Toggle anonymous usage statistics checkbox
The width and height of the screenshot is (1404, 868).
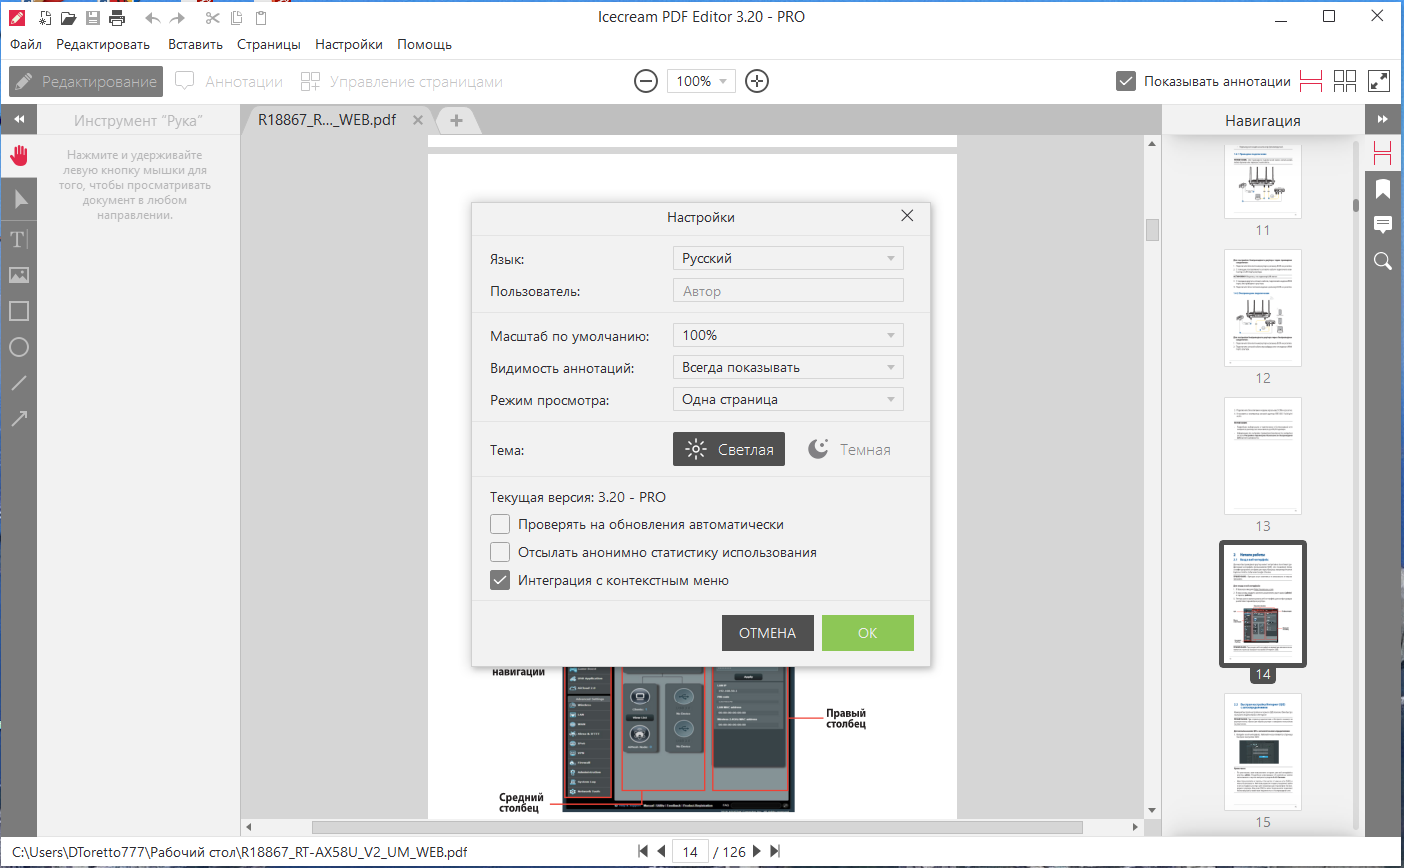coord(500,552)
